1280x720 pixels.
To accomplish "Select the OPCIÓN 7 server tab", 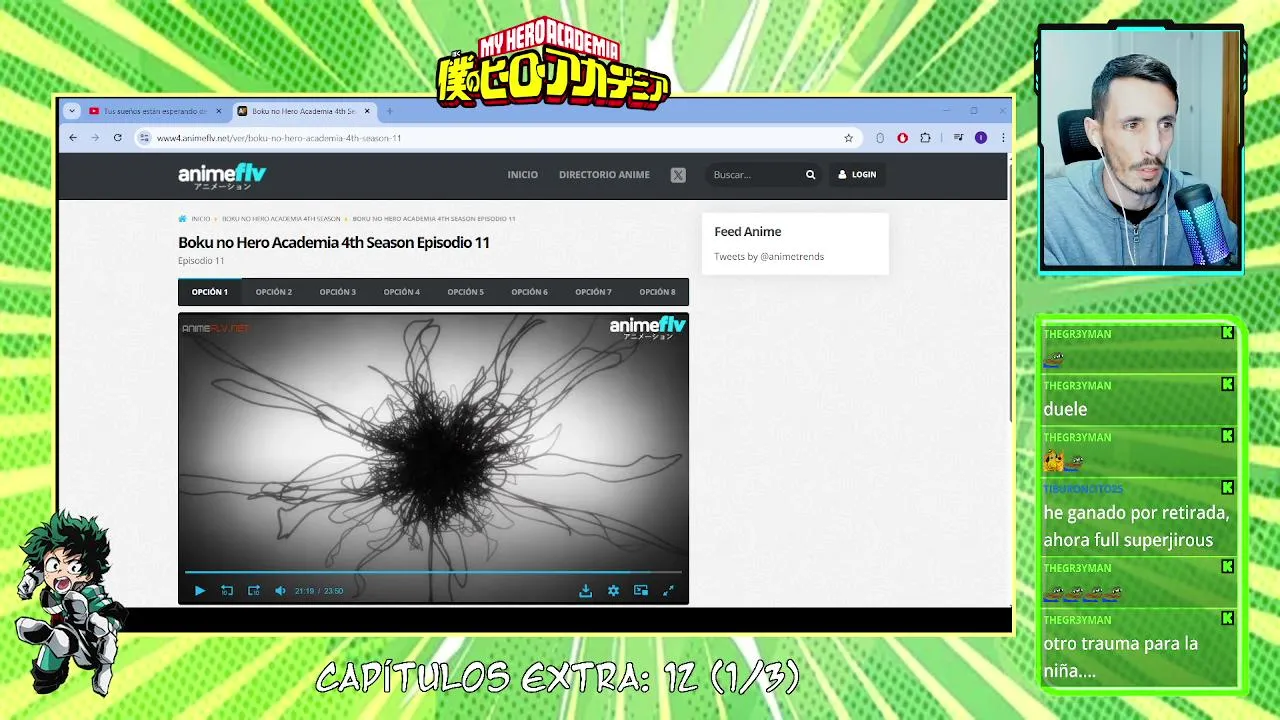I will coord(593,292).
